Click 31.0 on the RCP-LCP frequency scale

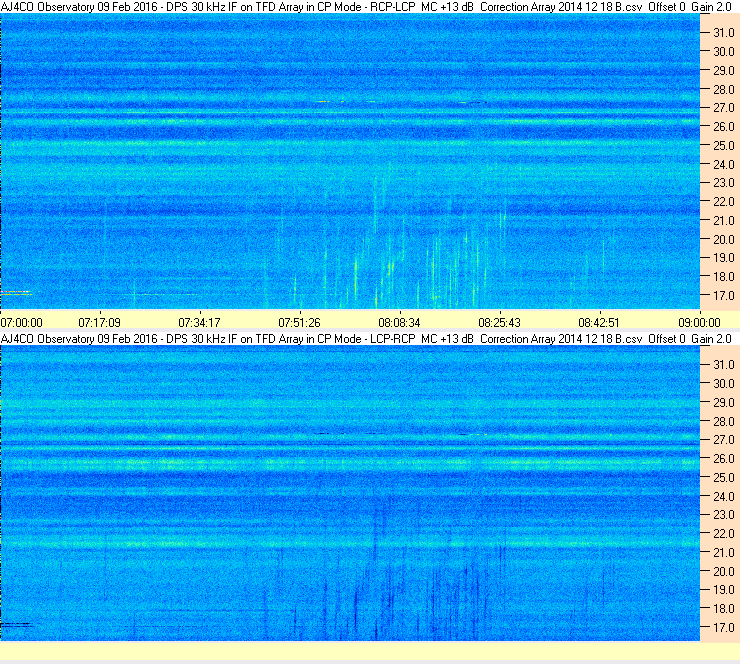coord(724,33)
